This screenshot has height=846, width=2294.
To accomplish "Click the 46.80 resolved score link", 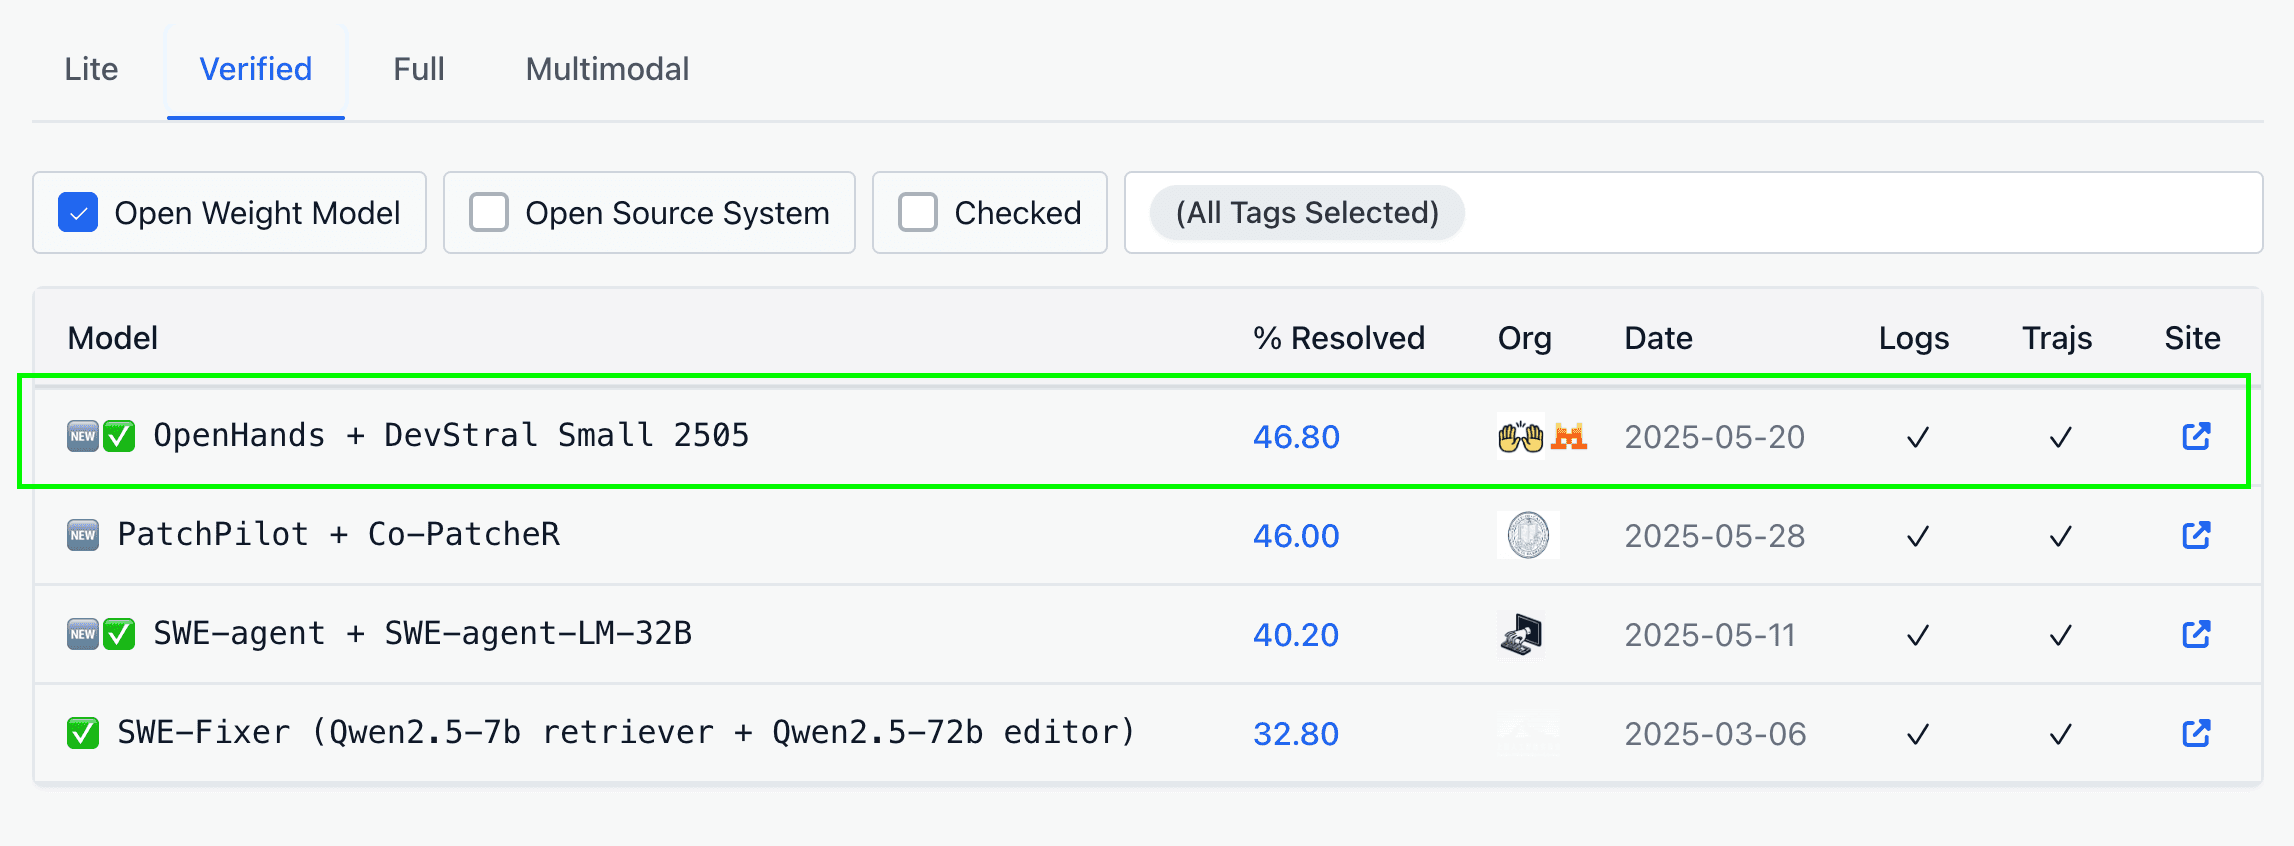I will tap(1296, 437).
